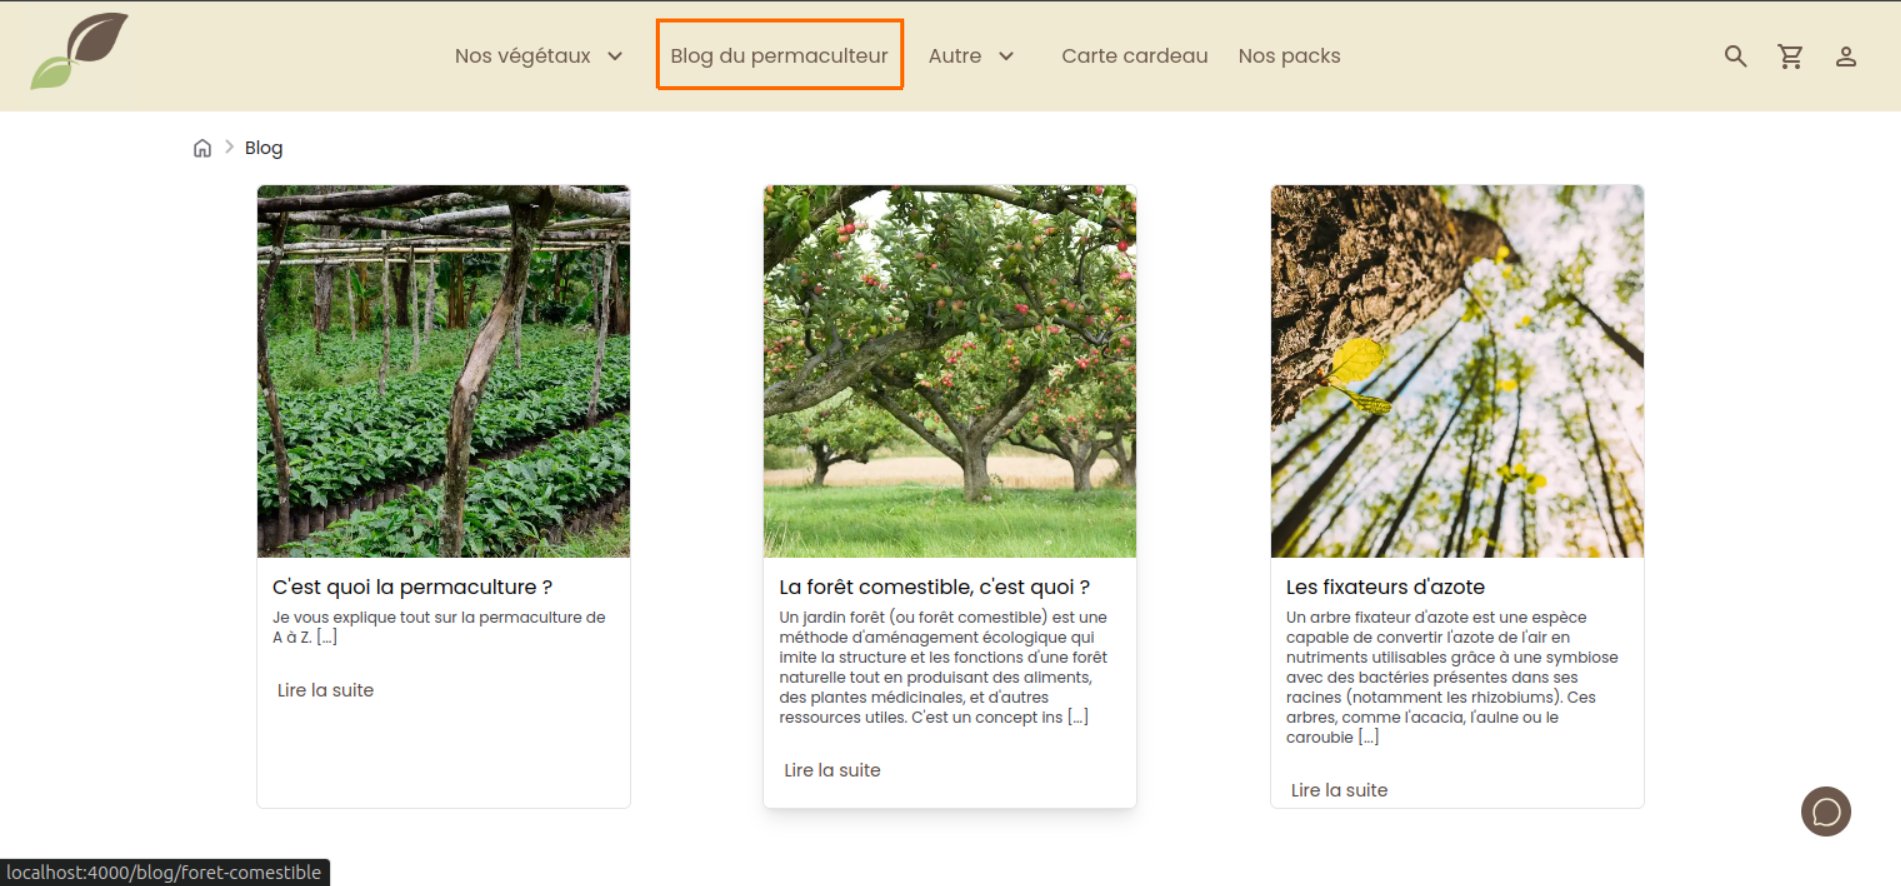Select Blog du permaculteur menu item

(779, 55)
